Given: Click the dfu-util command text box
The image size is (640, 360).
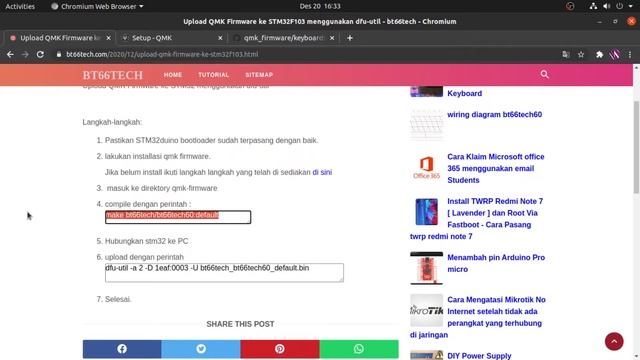Looking at the screenshot, I should [x=224, y=273].
